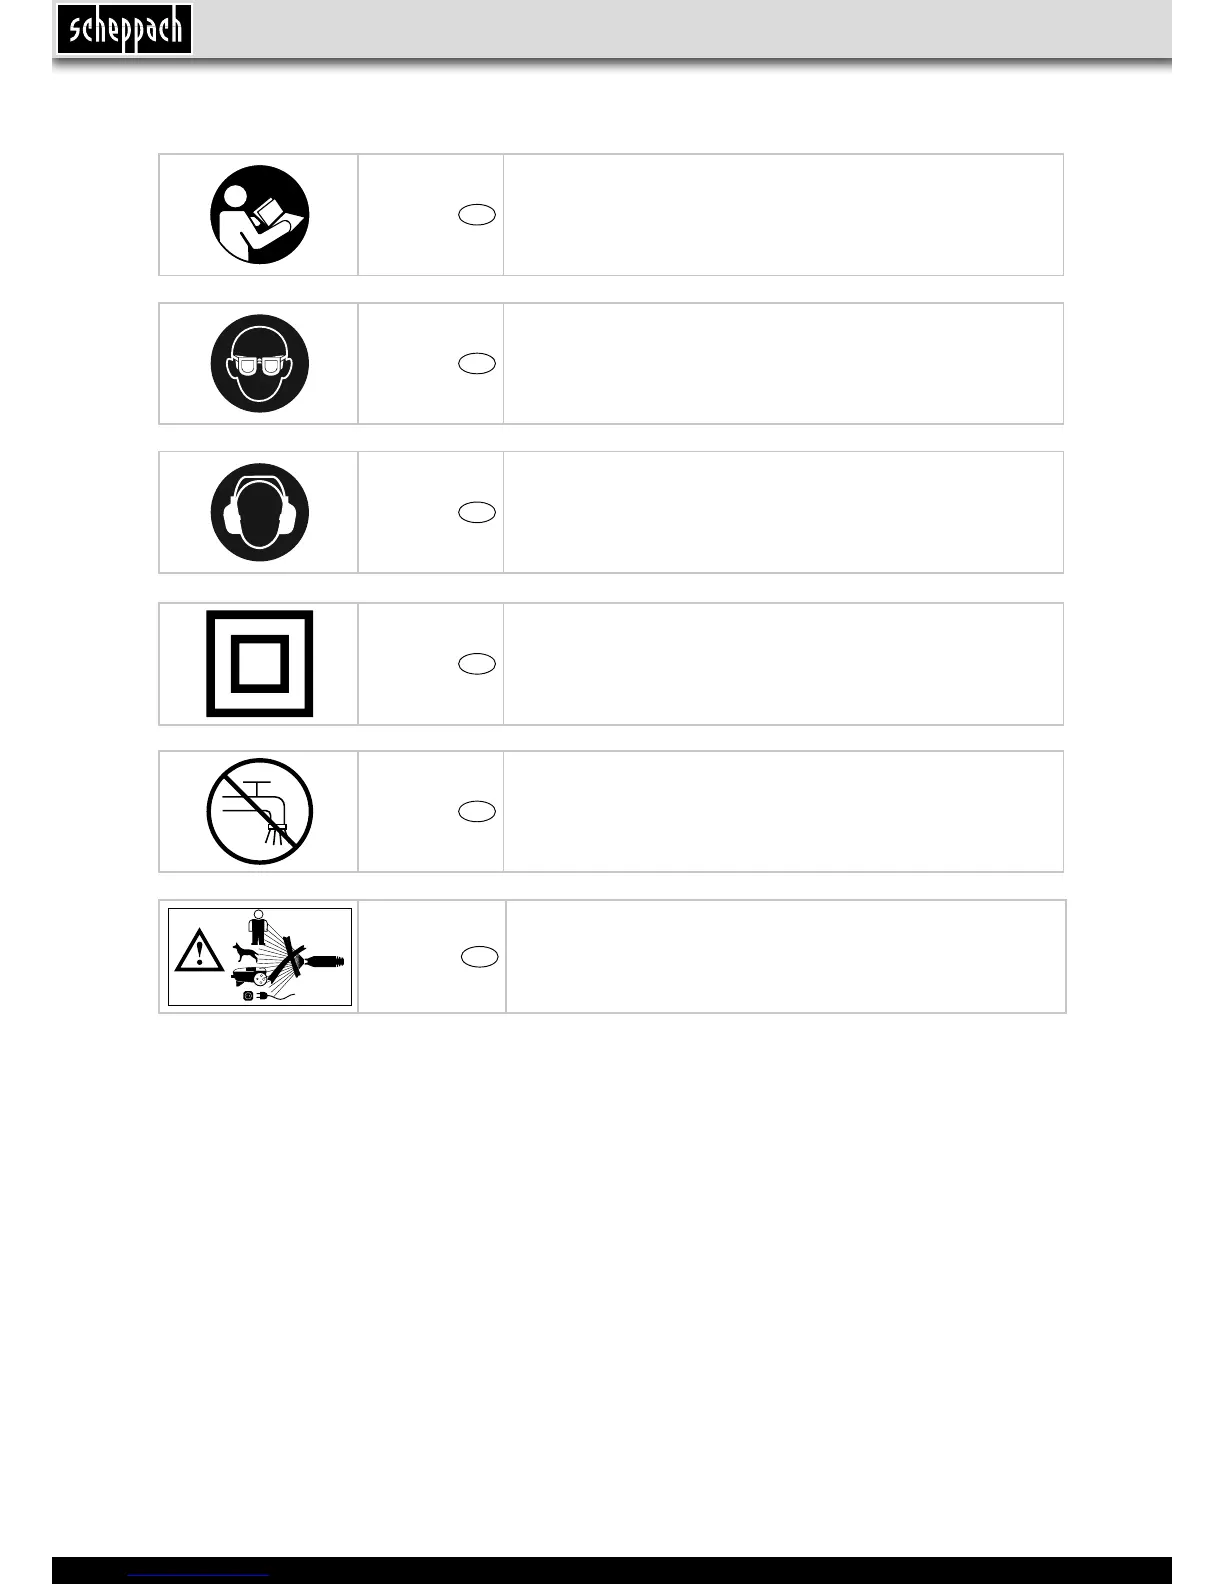Click the scheppach logo

click(x=124, y=30)
